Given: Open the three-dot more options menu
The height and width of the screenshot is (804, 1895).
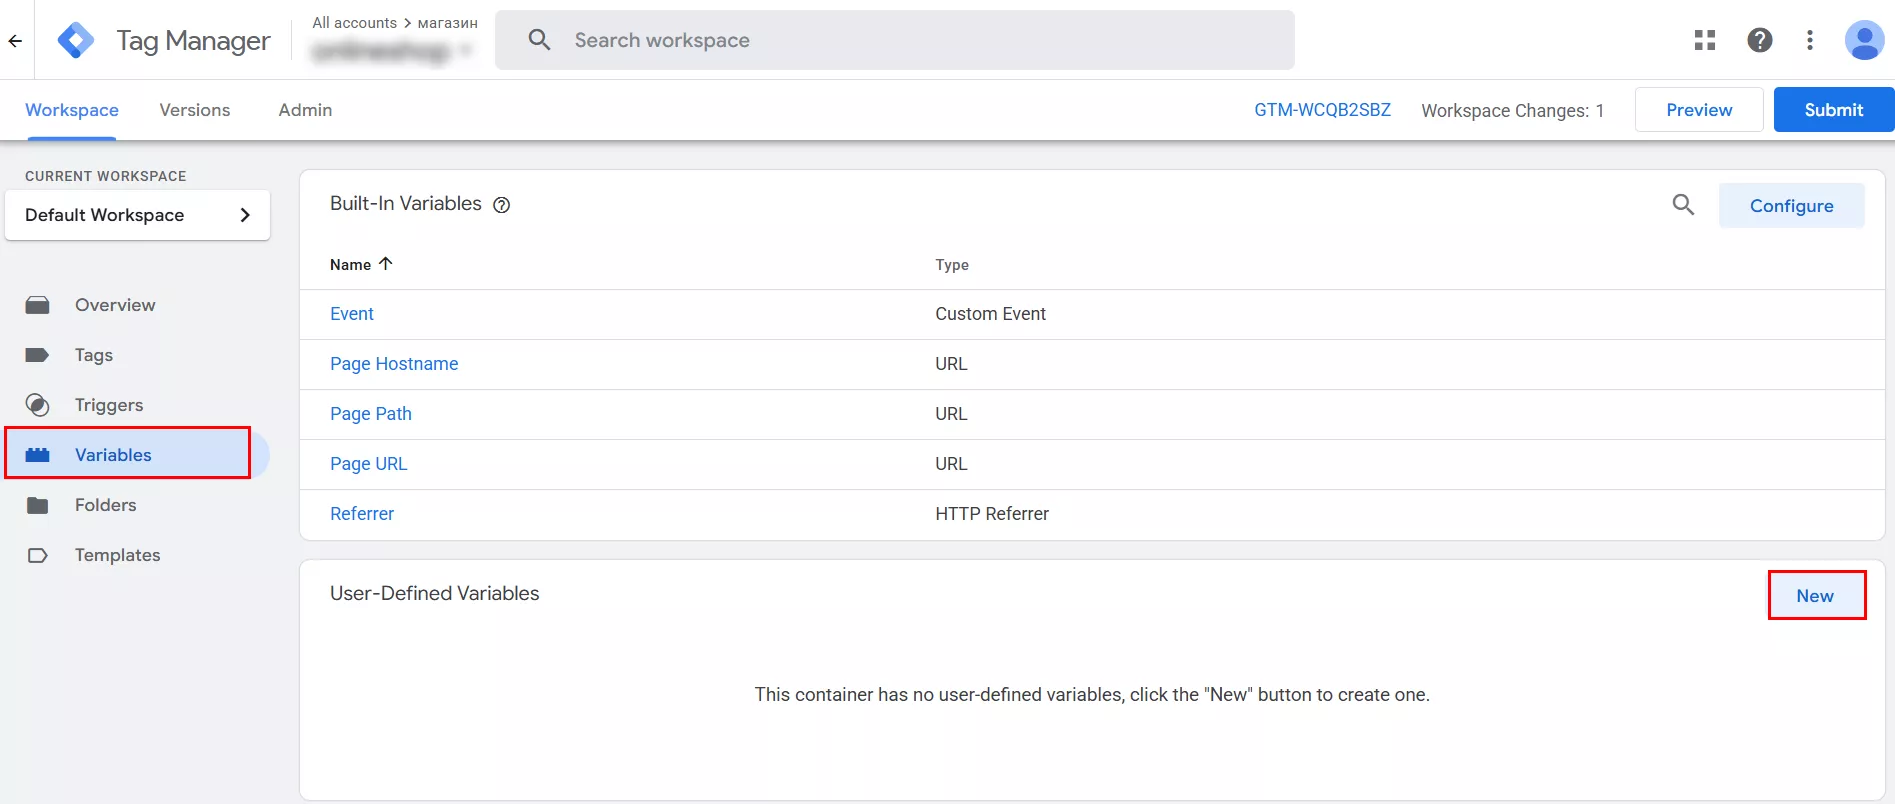Looking at the screenshot, I should (1809, 40).
